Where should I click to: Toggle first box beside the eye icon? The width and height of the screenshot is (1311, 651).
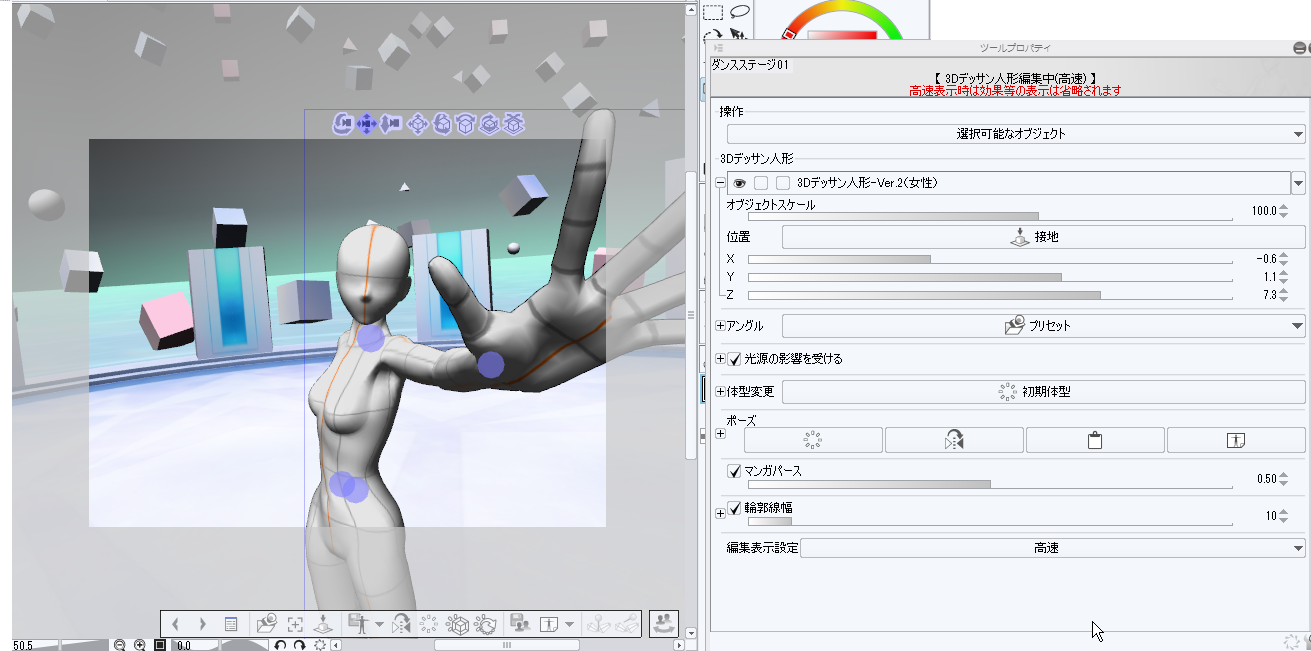pos(762,183)
